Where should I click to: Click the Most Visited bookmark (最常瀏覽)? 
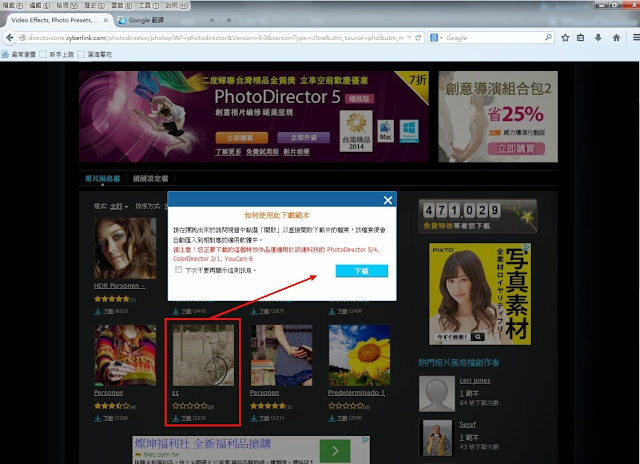tap(19, 54)
